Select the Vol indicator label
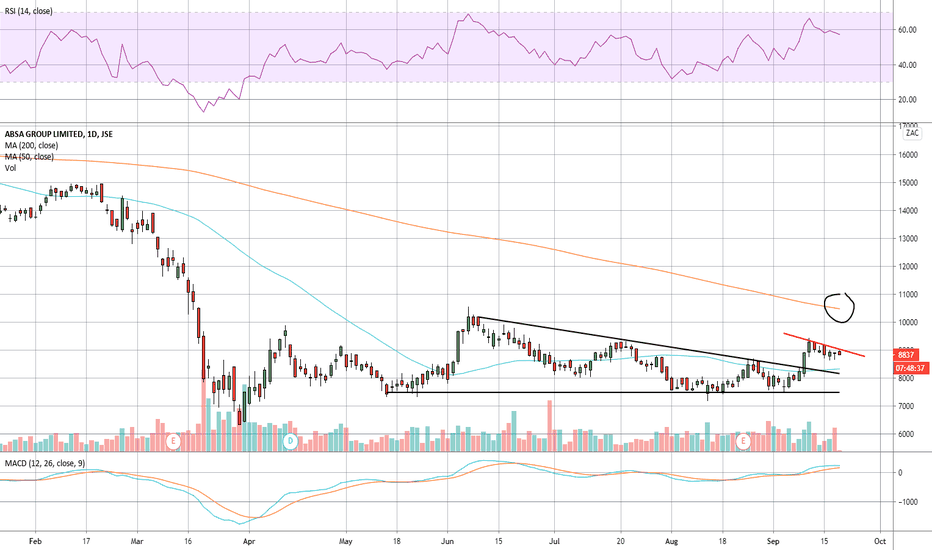This screenshot has width=932, height=550. point(10,168)
